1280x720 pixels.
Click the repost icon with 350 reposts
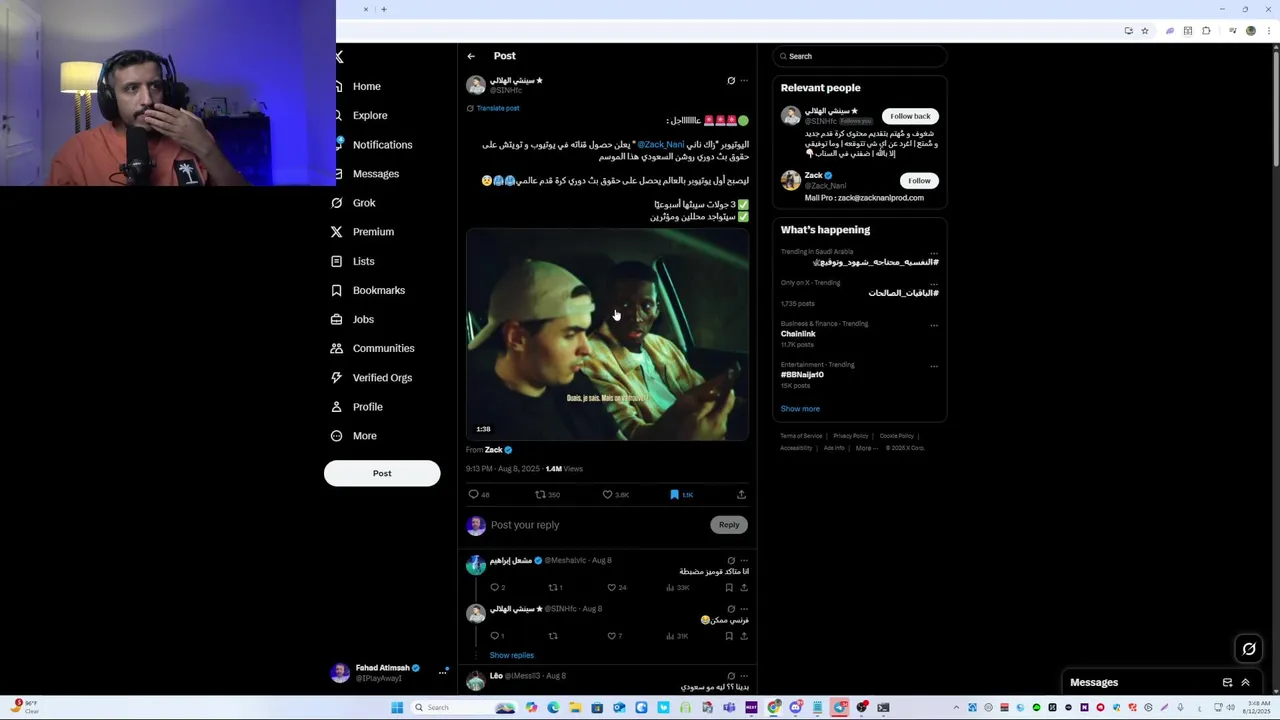540,494
